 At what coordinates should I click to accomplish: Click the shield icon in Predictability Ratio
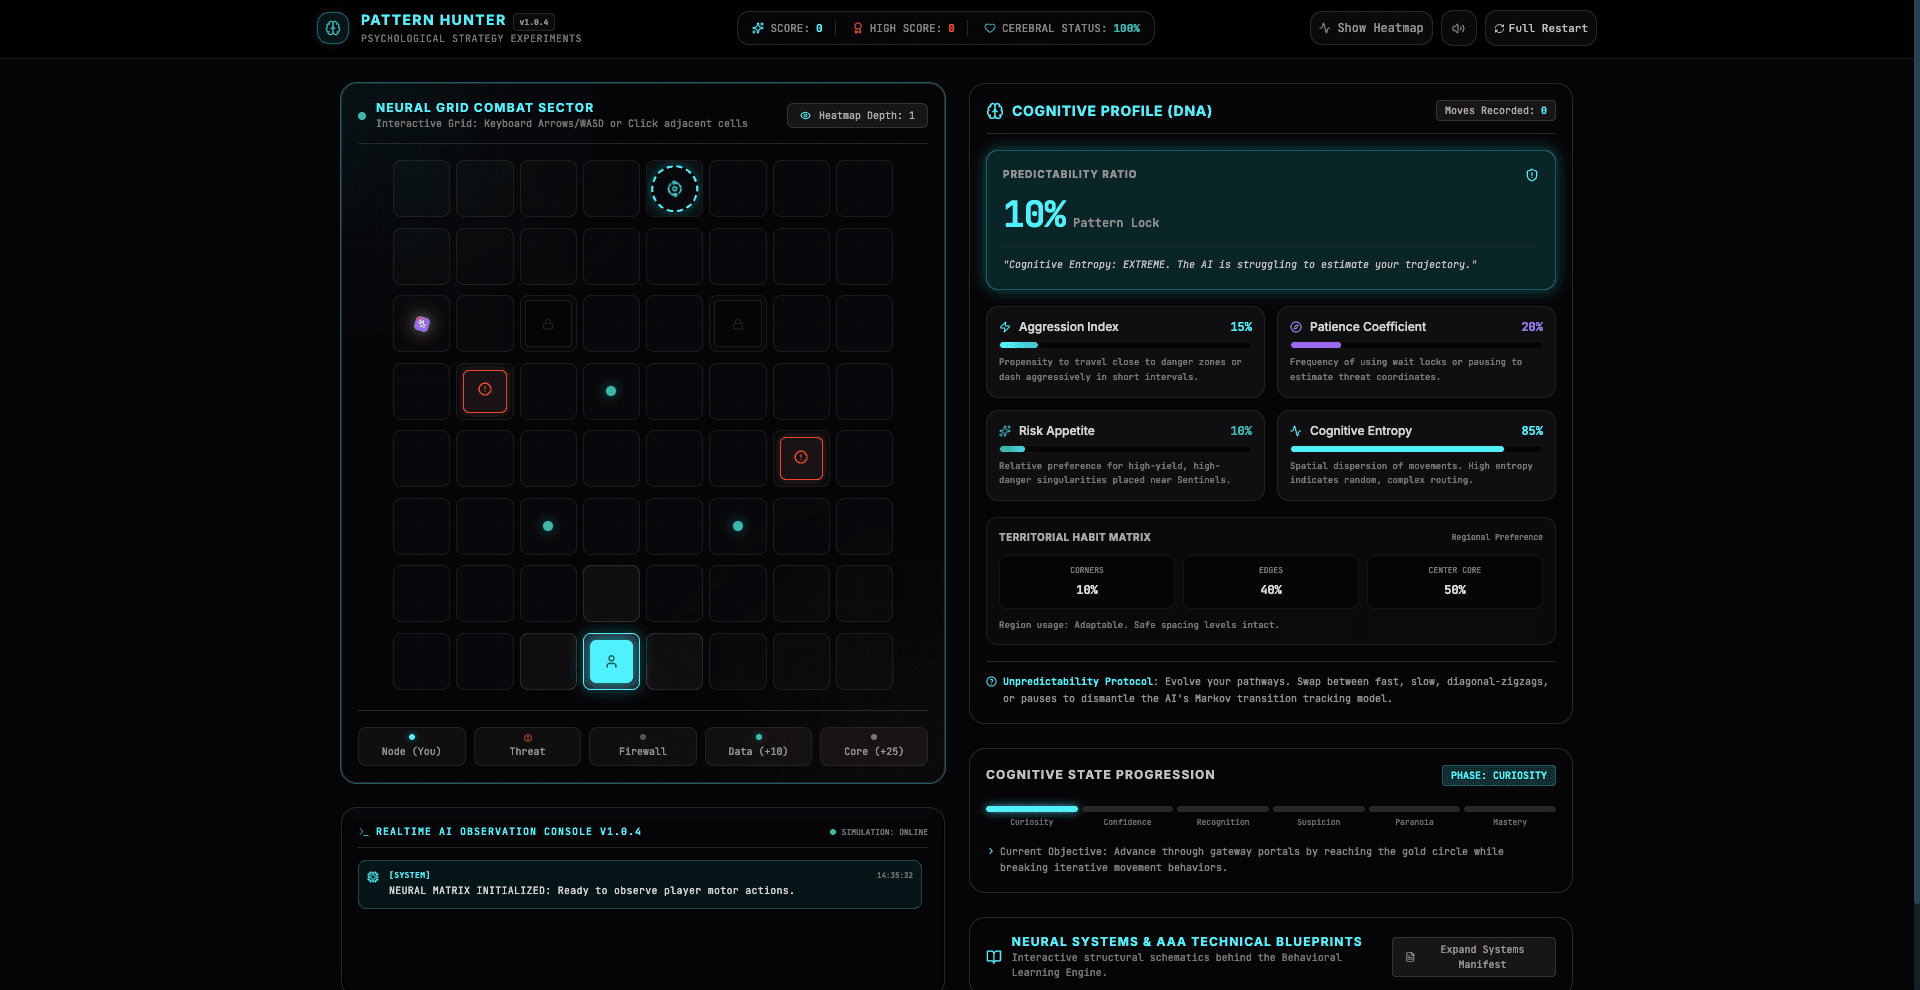(1531, 175)
